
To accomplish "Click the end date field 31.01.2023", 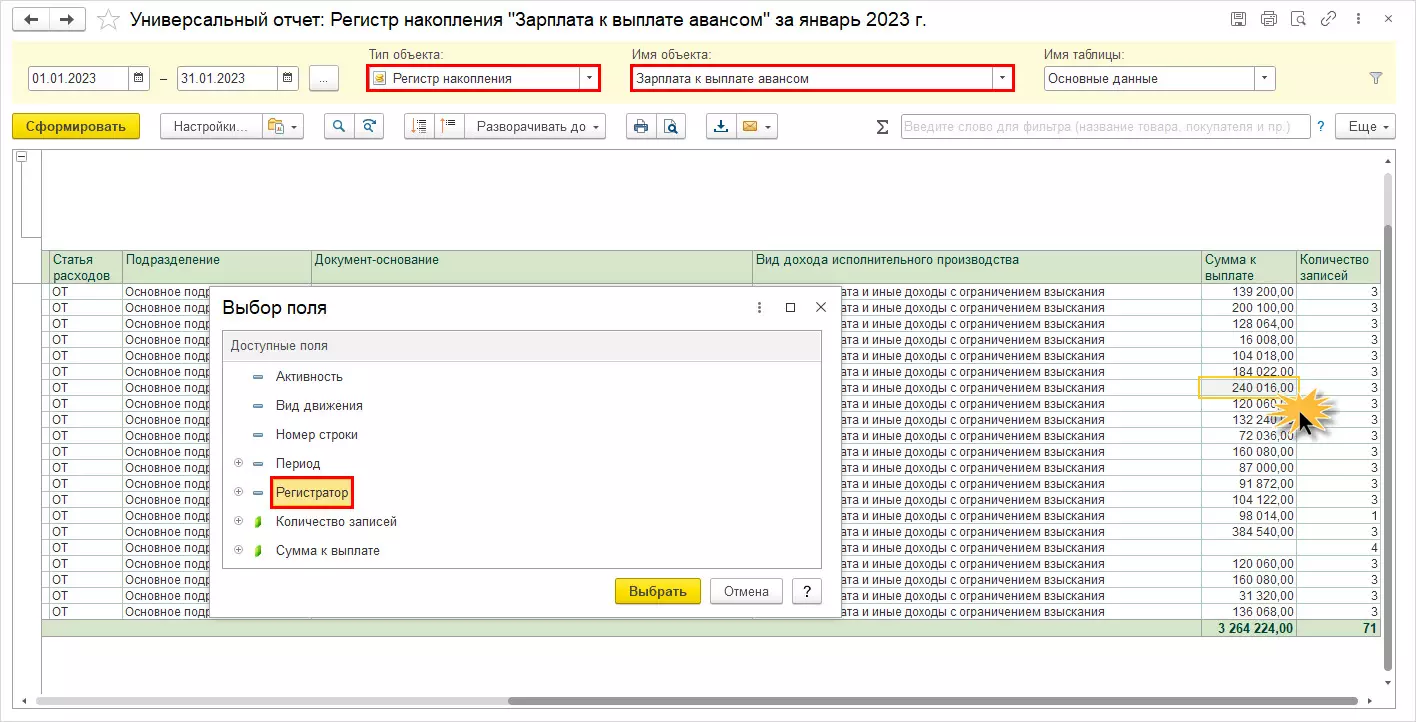I will tap(228, 78).
